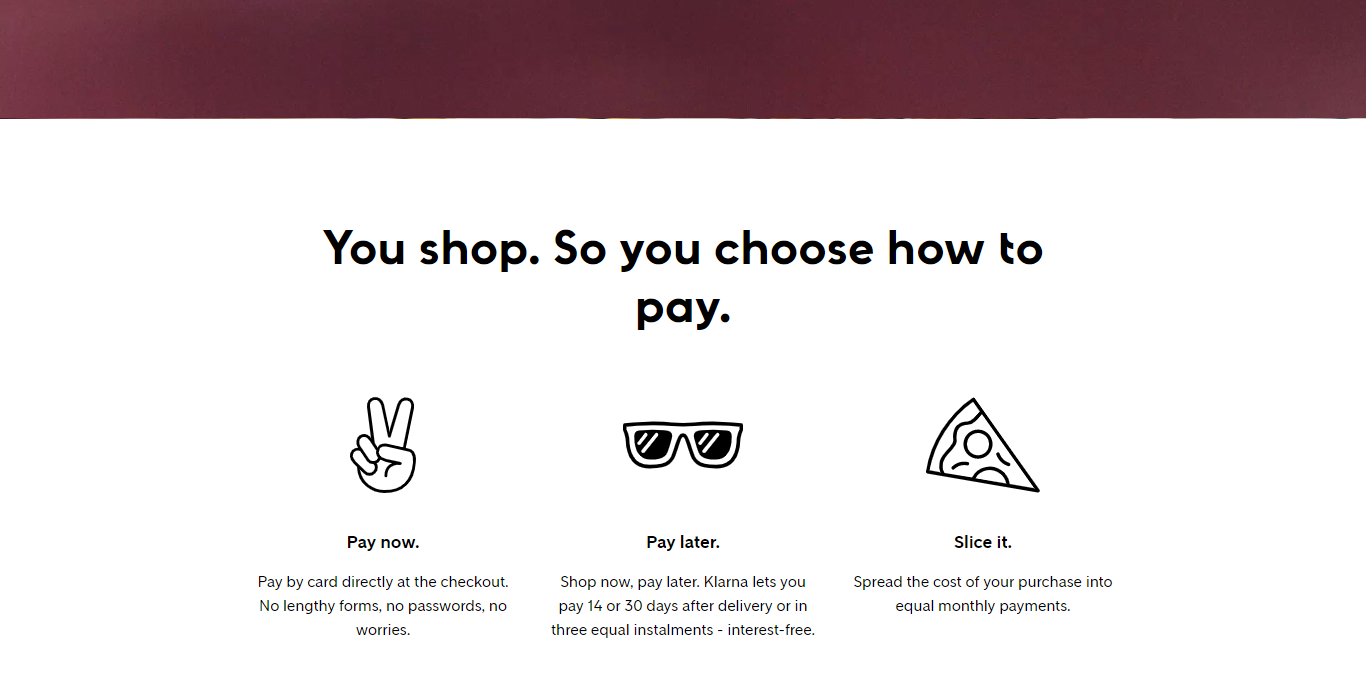Click the "Spread the cost of your purchase" line
The width and height of the screenshot is (1366, 679).
983,581
